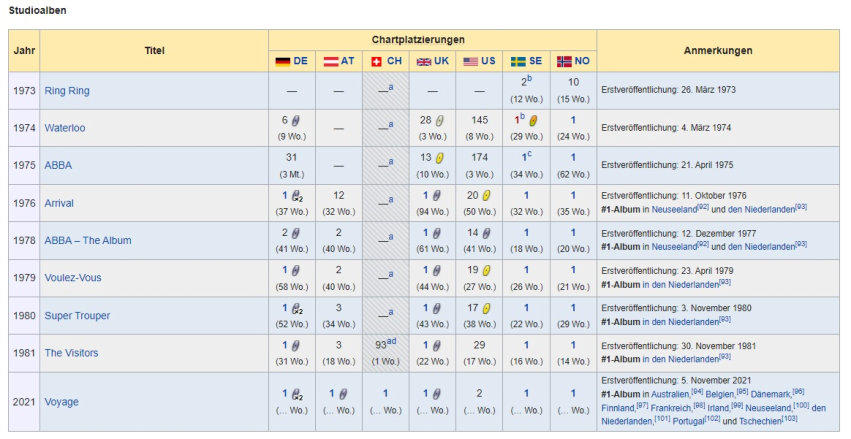
Task: Open The Visitors album link
Action: tap(71, 353)
